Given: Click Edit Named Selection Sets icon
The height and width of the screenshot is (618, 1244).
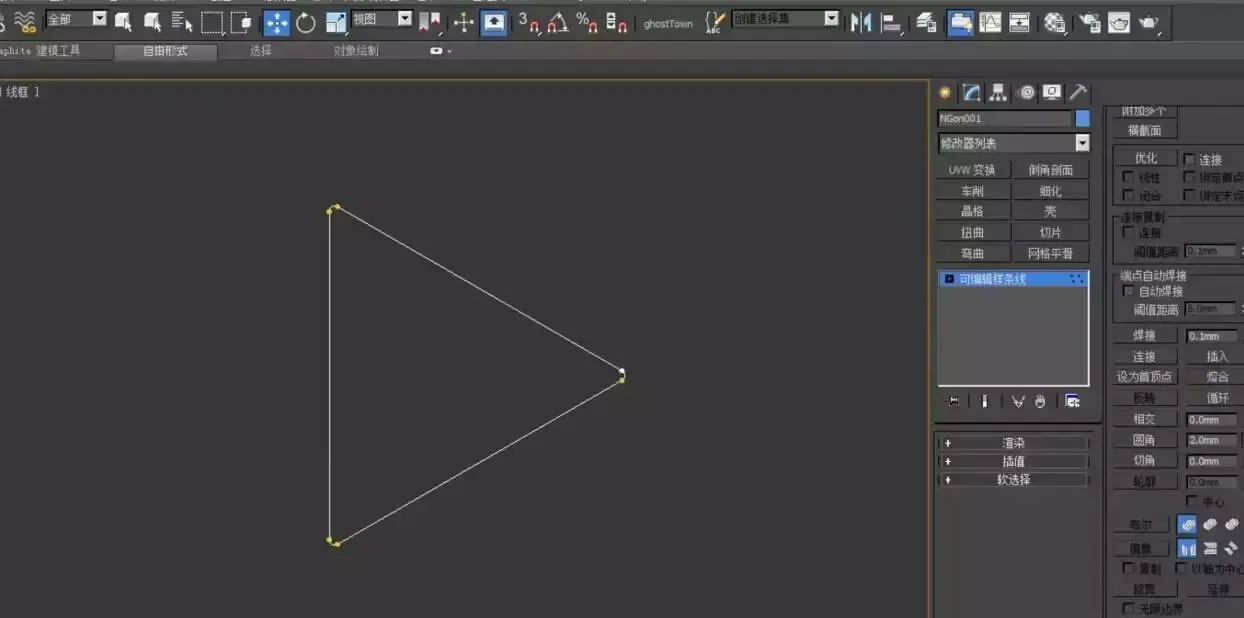Looking at the screenshot, I should [x=714, y=22].
